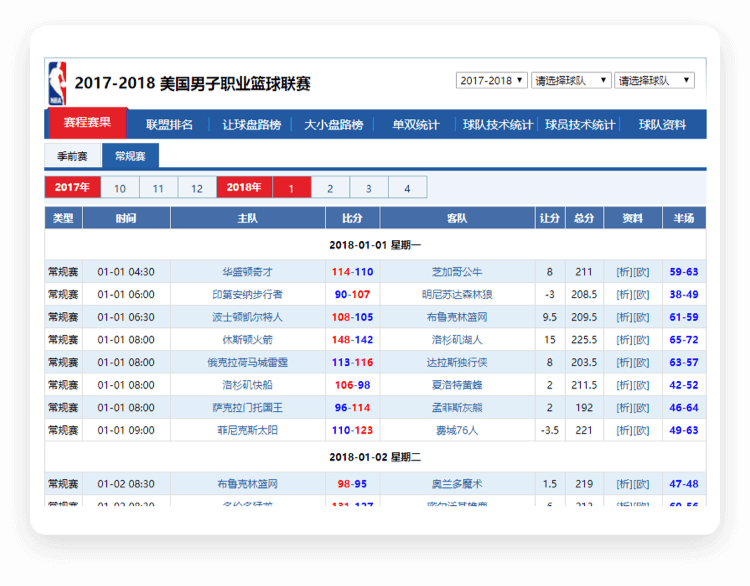Open the 波士顿凯尔特人 team link

coord(247,317)
